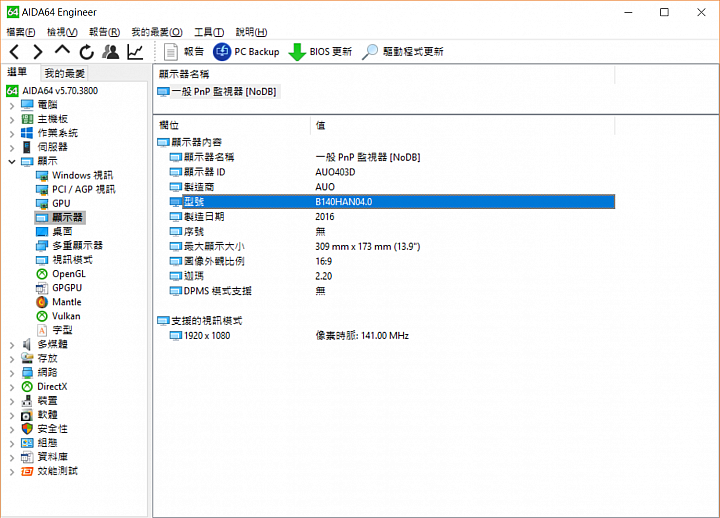Select the 顯示器 ID row AUO403D
The image size is (720, 518).
pos(392,172)
